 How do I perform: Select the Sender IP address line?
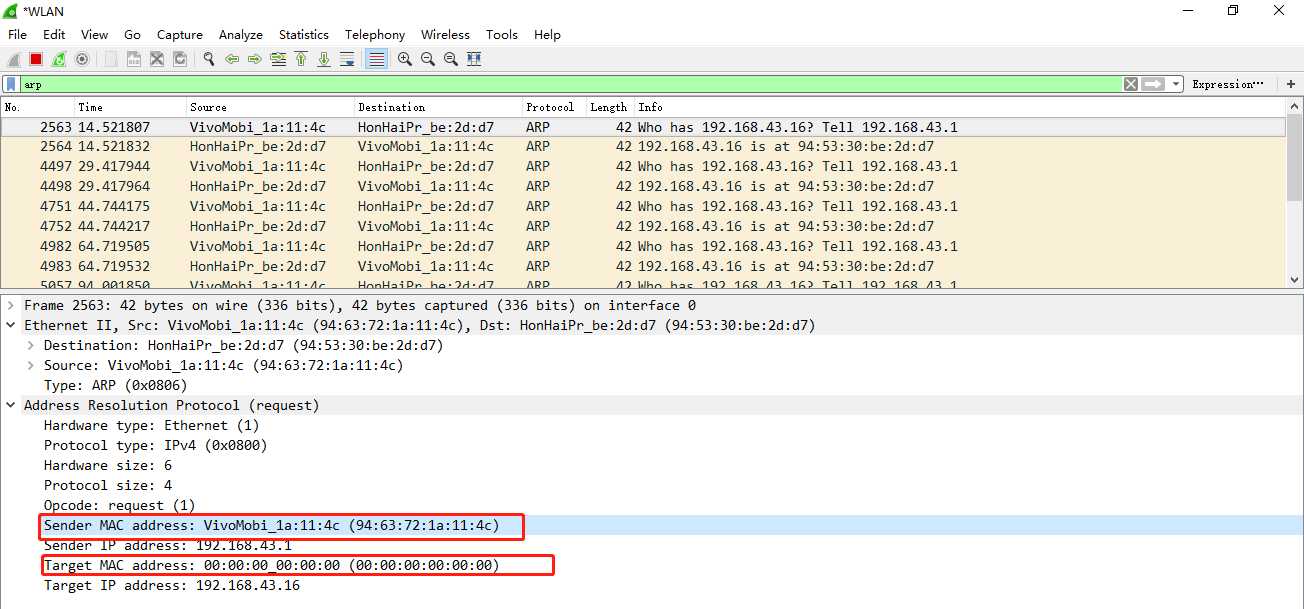[x=167, y=545]
